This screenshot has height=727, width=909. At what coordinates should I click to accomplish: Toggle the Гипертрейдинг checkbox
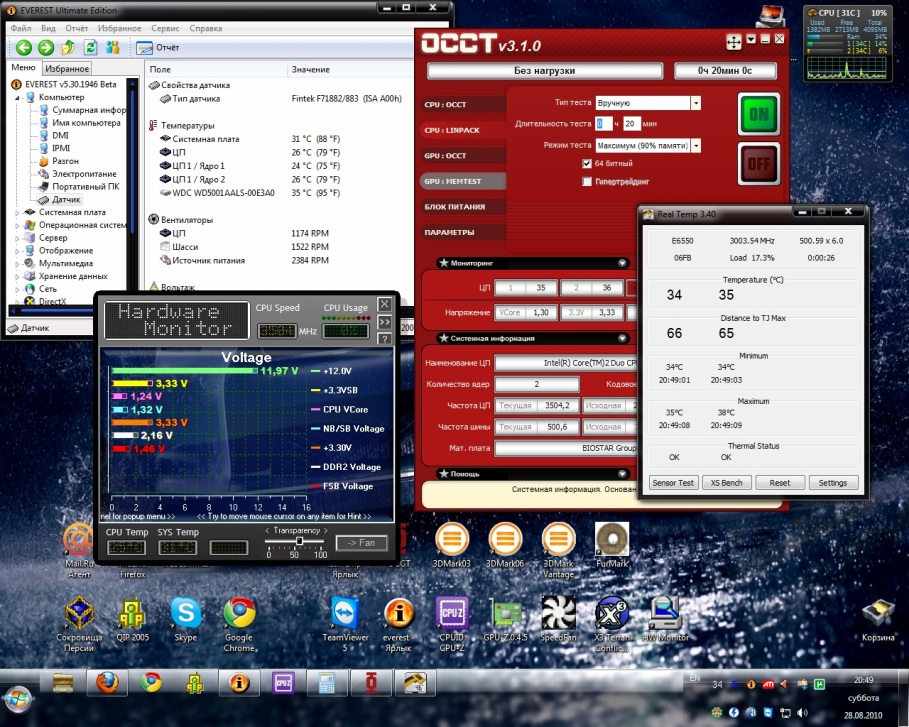[x=587, y=181]
